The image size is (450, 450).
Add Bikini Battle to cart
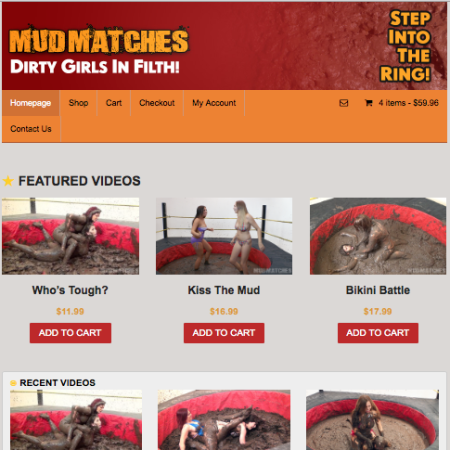tap(378, 333)
